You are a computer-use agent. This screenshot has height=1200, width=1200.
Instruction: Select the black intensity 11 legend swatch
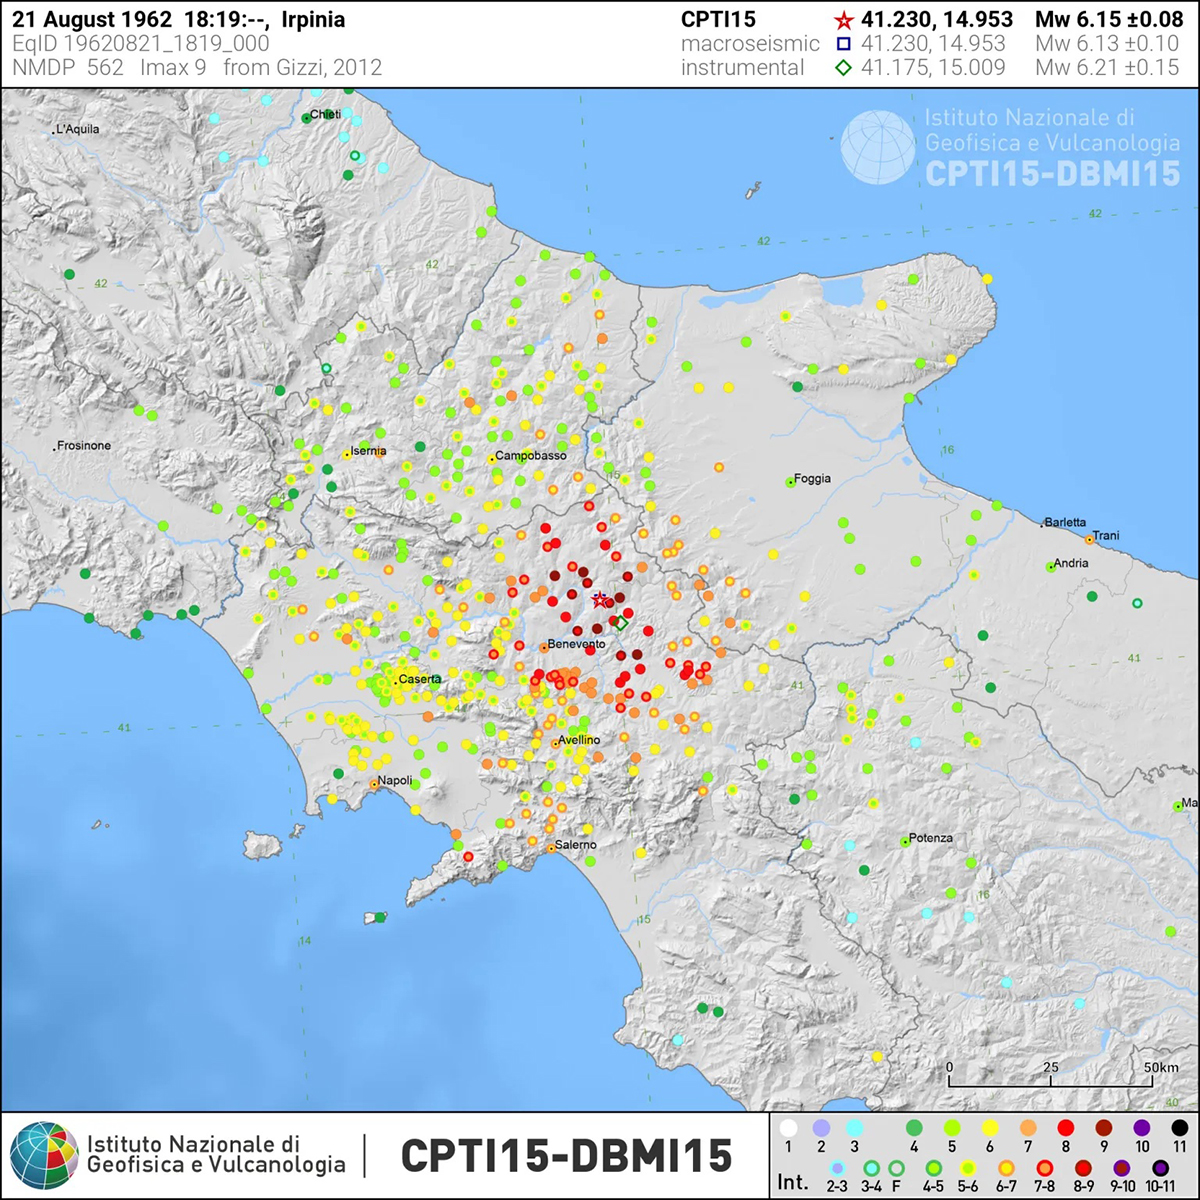coord(1179,1129)
